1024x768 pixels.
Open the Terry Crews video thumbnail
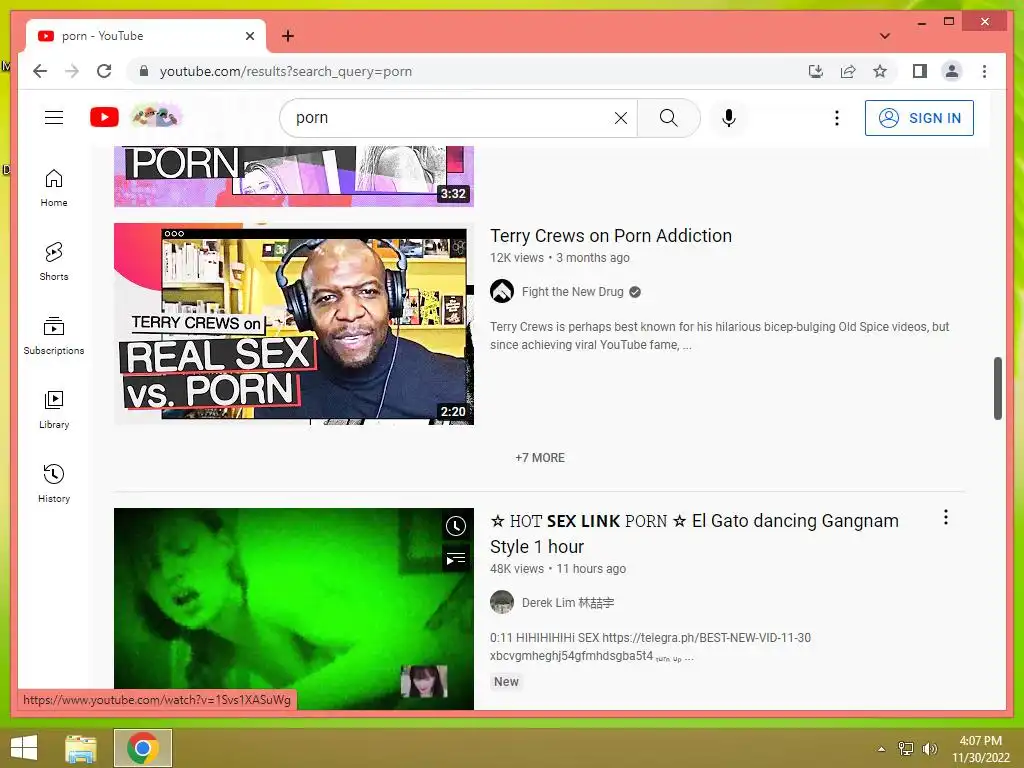click(294, 324)
